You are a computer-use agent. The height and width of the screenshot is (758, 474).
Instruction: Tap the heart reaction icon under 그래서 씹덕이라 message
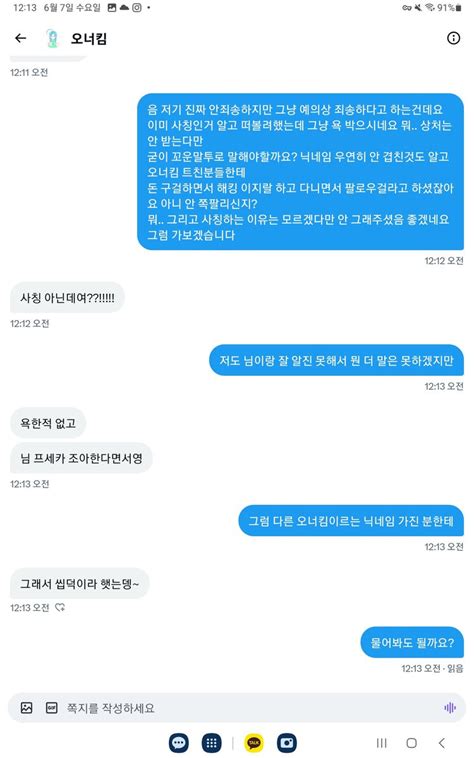(x=60, y=608)
